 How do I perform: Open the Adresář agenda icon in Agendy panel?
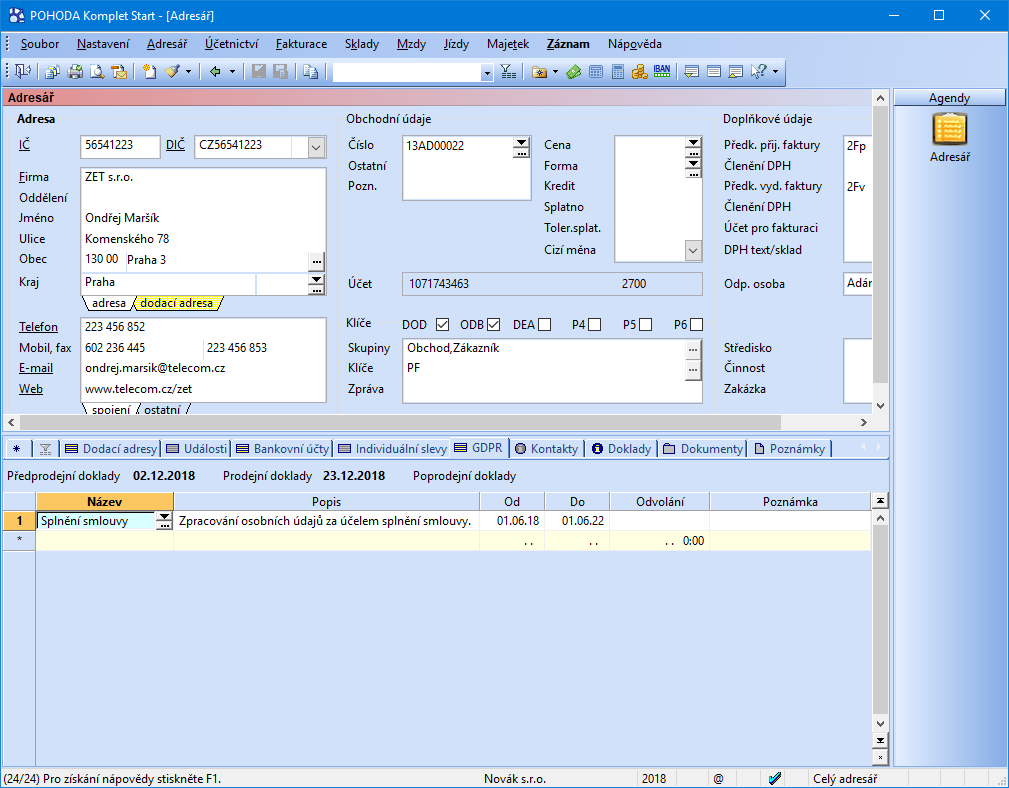click(949, 129)
